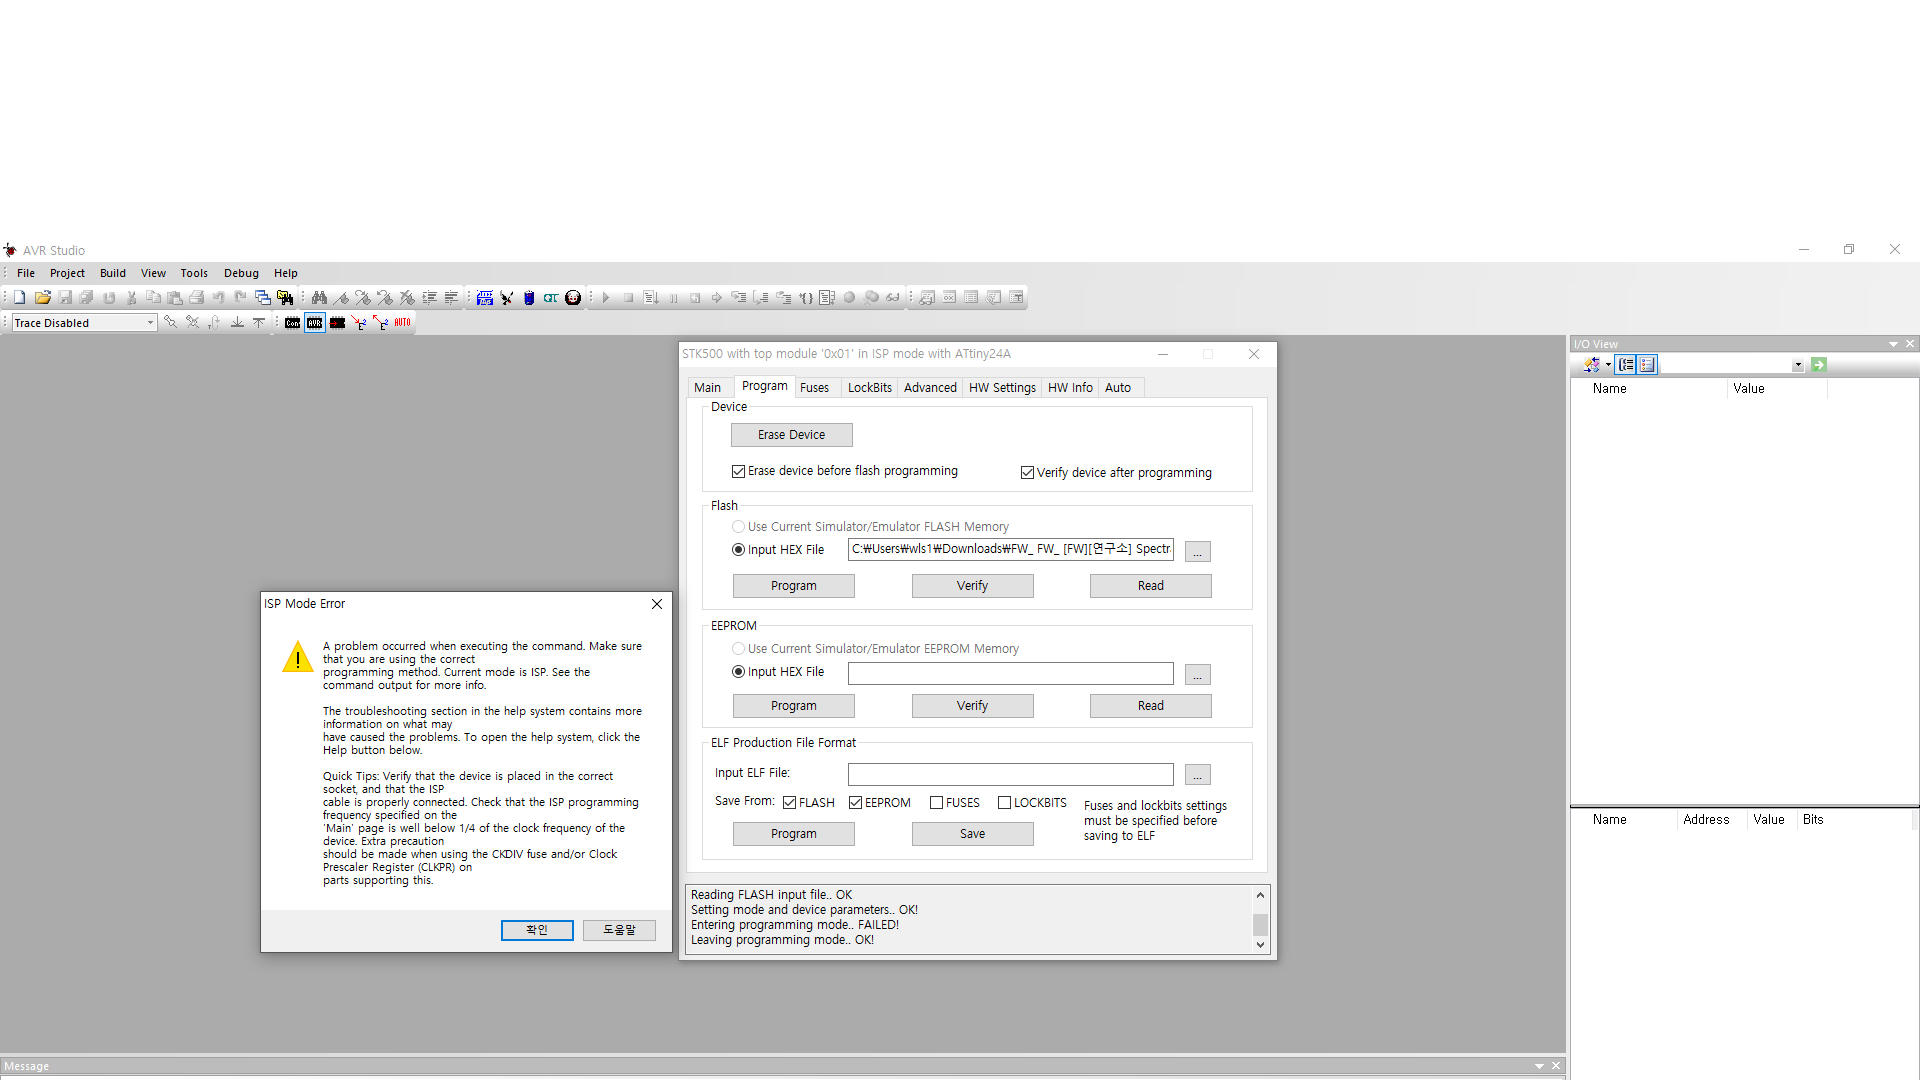Enable the FUSES save checkbox
The width and height of the screenshot is (1920, 1080).
click(937, 803)
